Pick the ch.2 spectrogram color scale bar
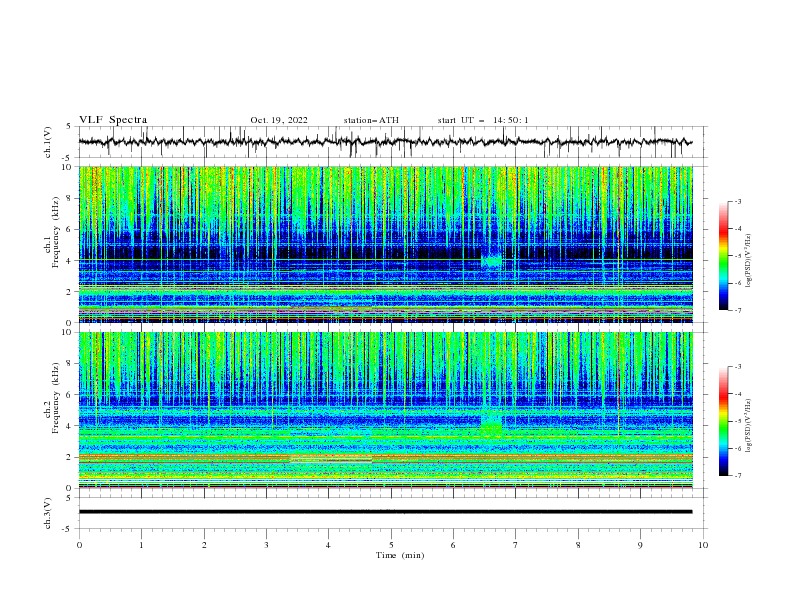 click(x=723, y=421)
